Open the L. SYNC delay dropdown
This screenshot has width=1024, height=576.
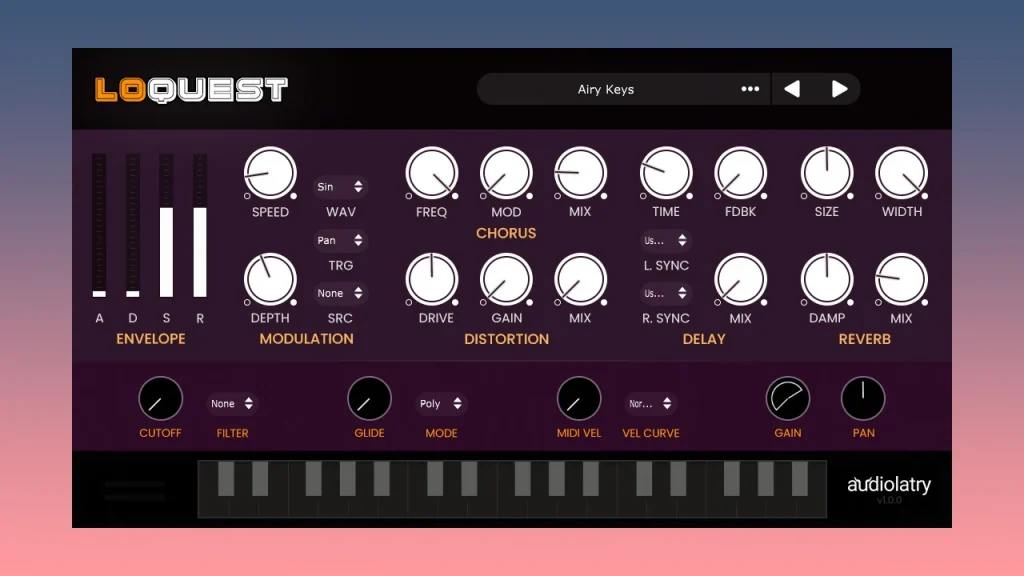point(665,240)
